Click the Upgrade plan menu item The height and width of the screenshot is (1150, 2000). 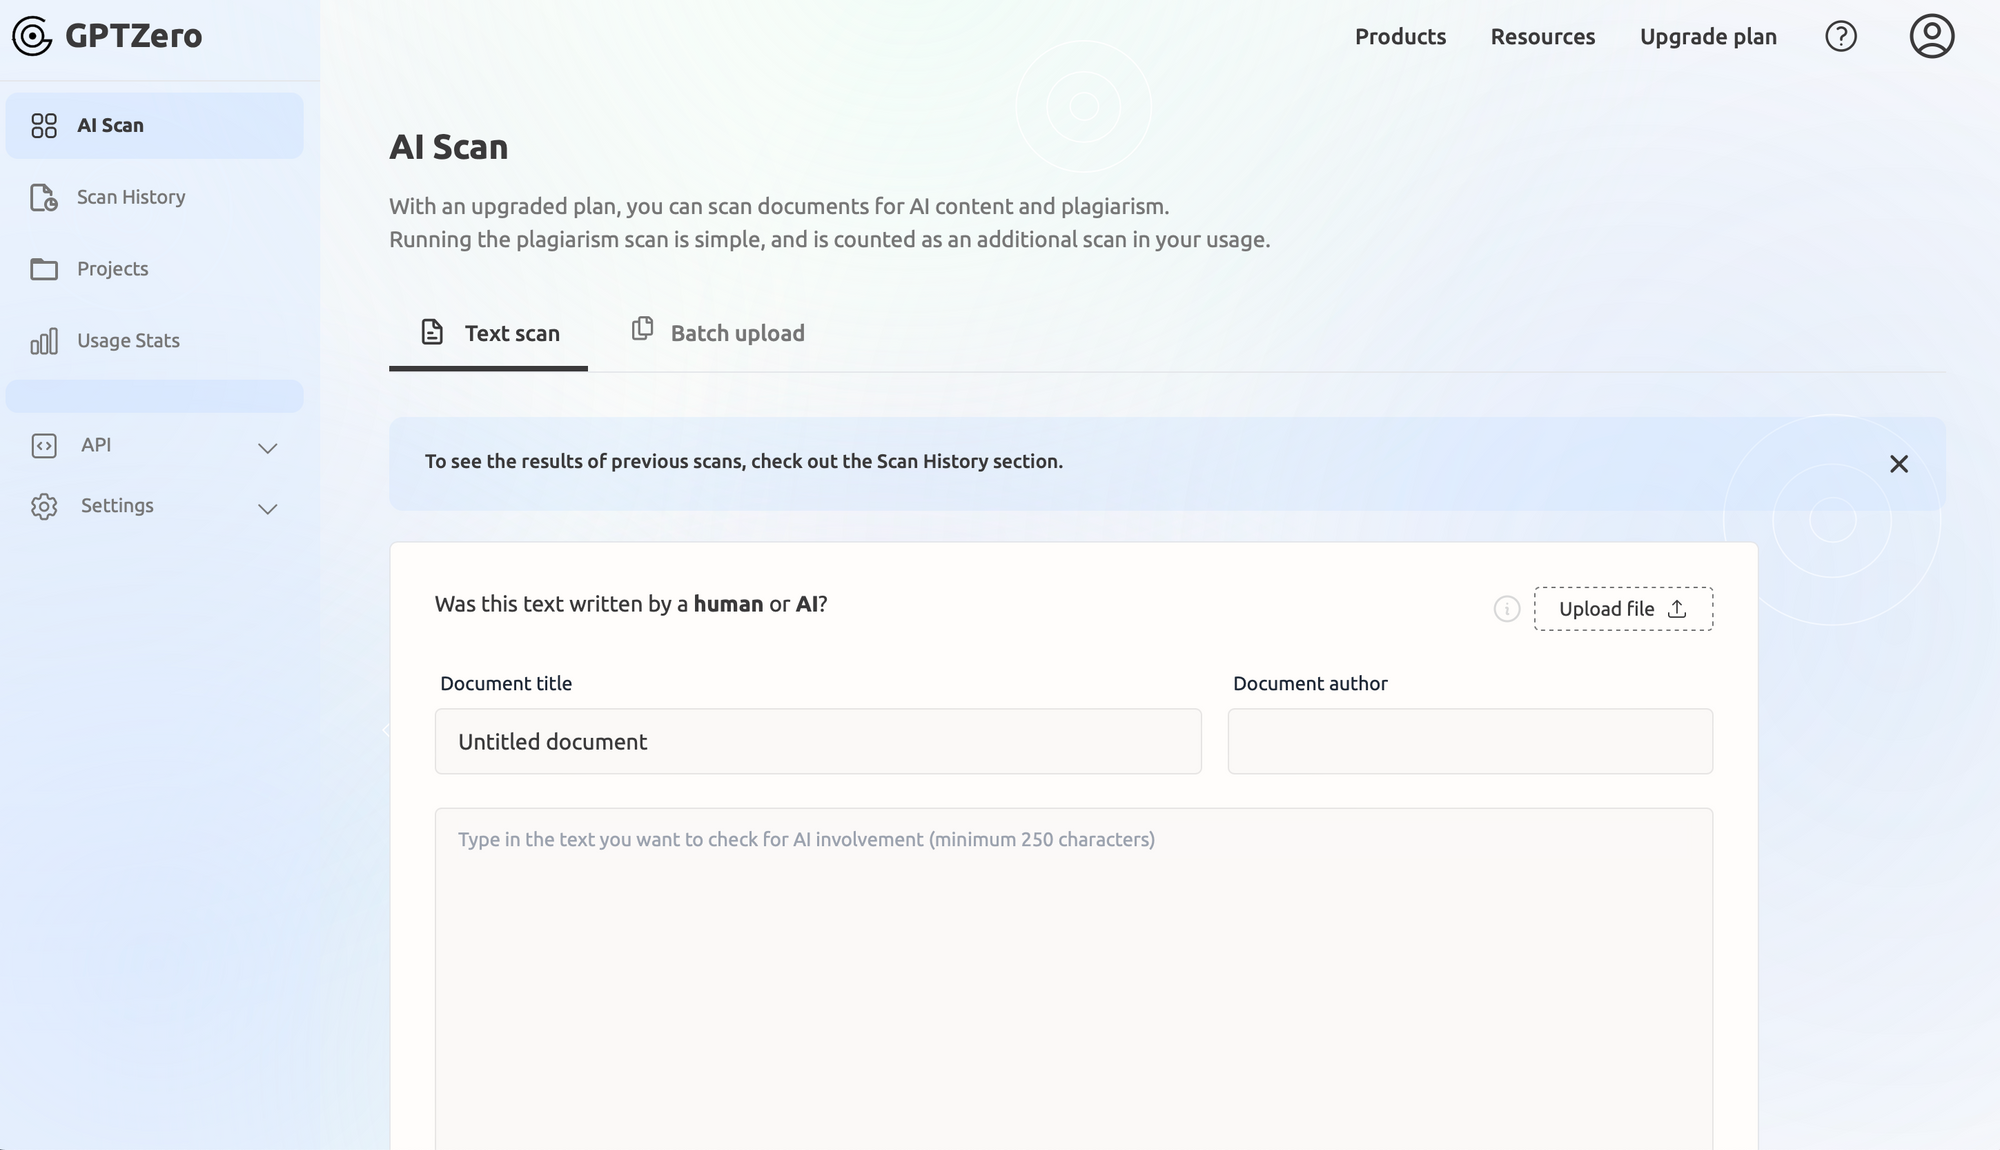click(1709, 36)
